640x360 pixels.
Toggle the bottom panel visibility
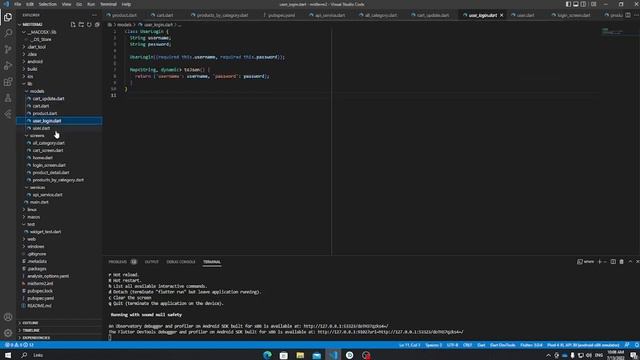coord(576,4)
